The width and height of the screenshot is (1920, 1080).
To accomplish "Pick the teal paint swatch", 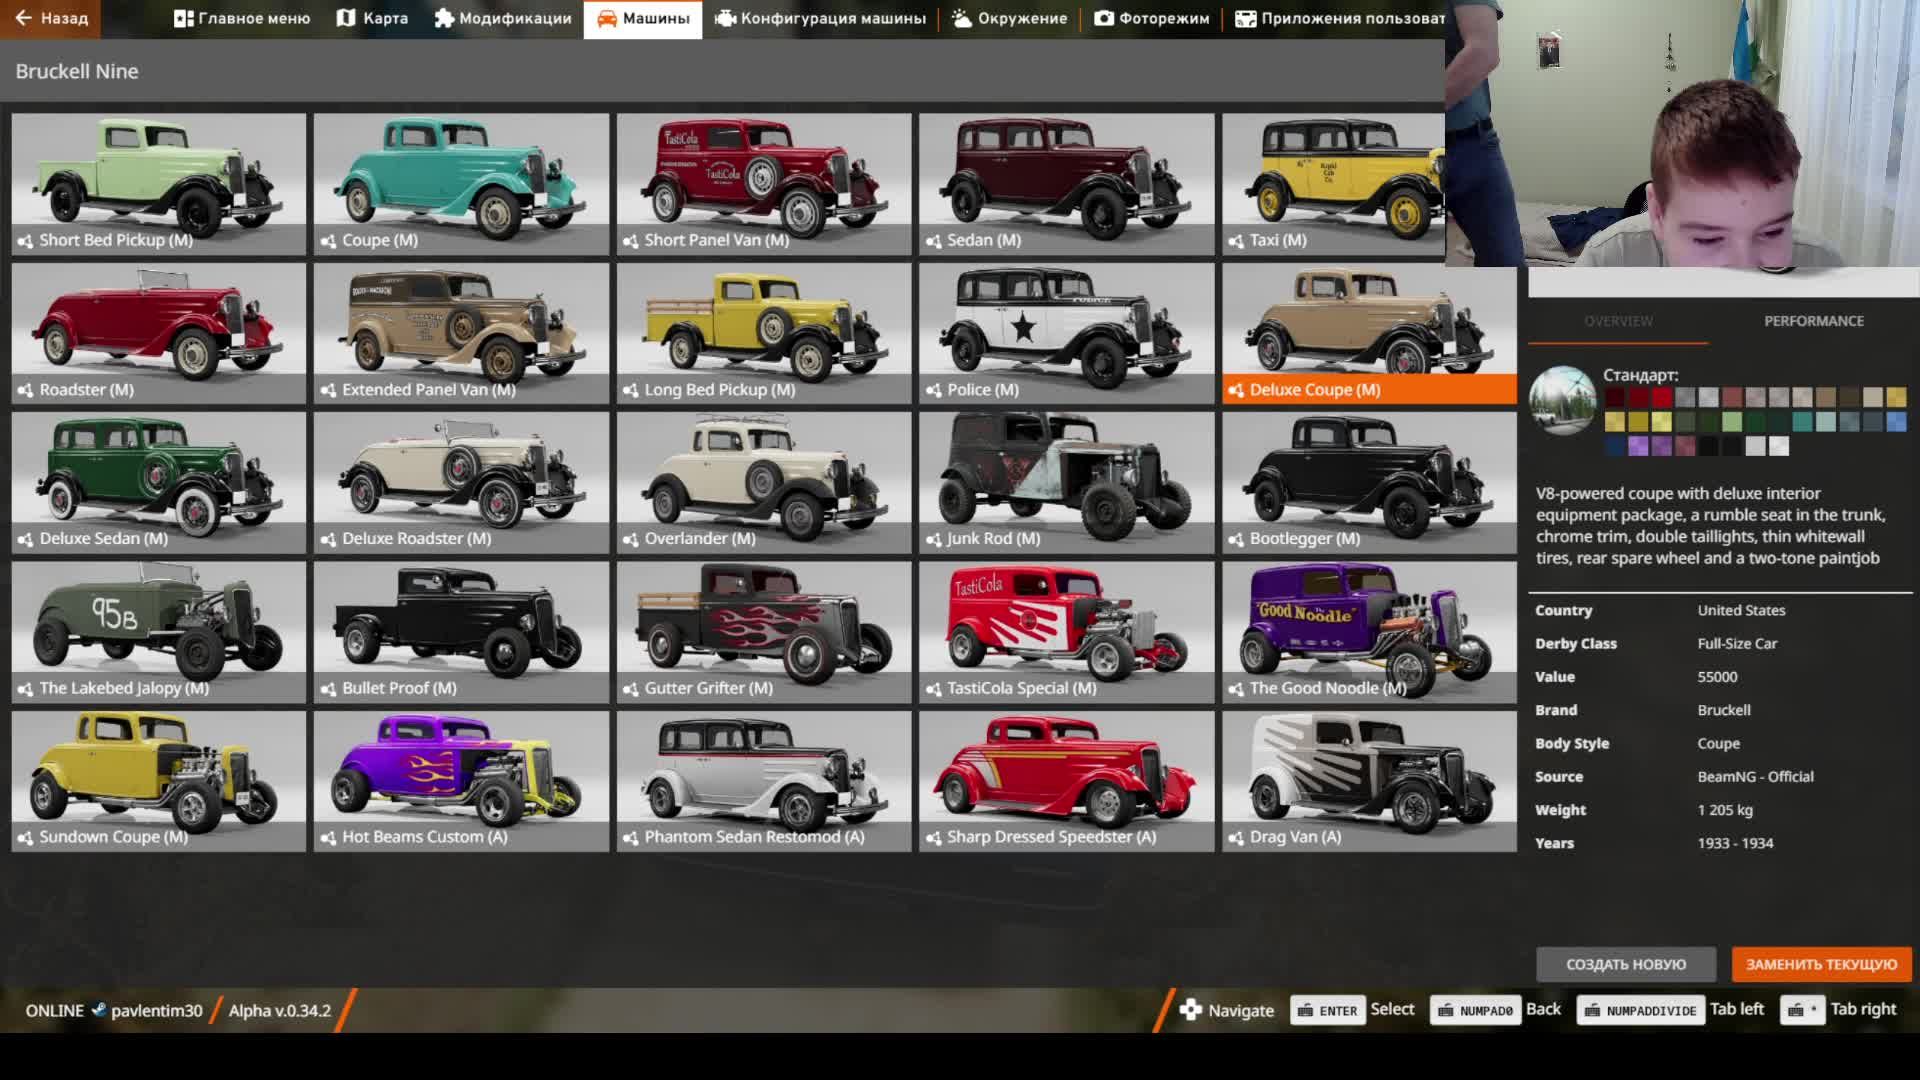I will (1803, 422).
